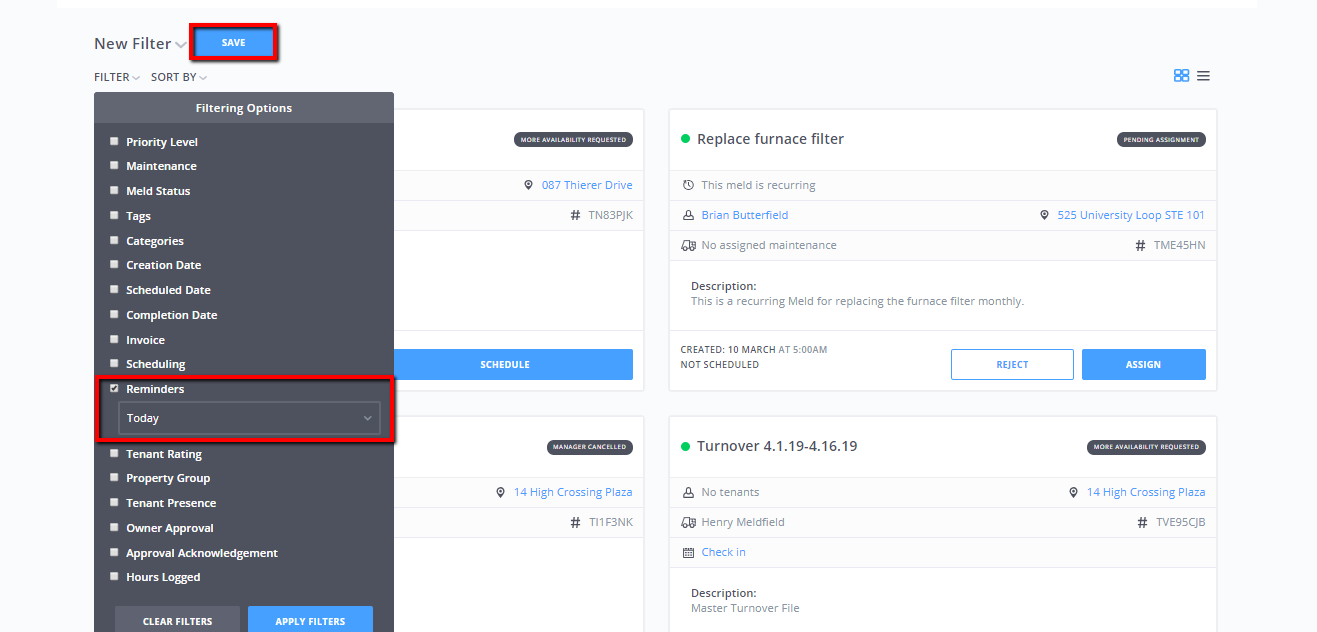Click the green status dot beside Replace furnace filter

coord(685,139)
